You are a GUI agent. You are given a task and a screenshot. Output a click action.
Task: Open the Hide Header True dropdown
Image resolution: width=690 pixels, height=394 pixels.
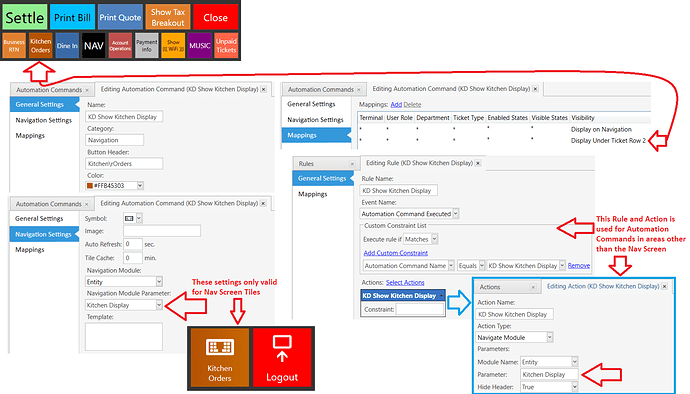(575, 387)
